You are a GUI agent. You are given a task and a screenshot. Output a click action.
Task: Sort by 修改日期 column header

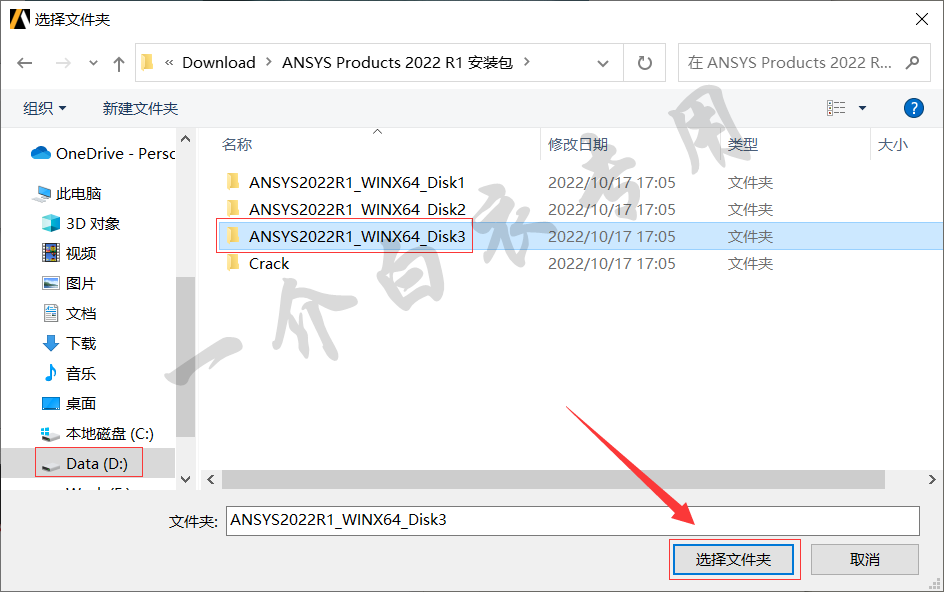pyautogui.click(x=577, y=145)
